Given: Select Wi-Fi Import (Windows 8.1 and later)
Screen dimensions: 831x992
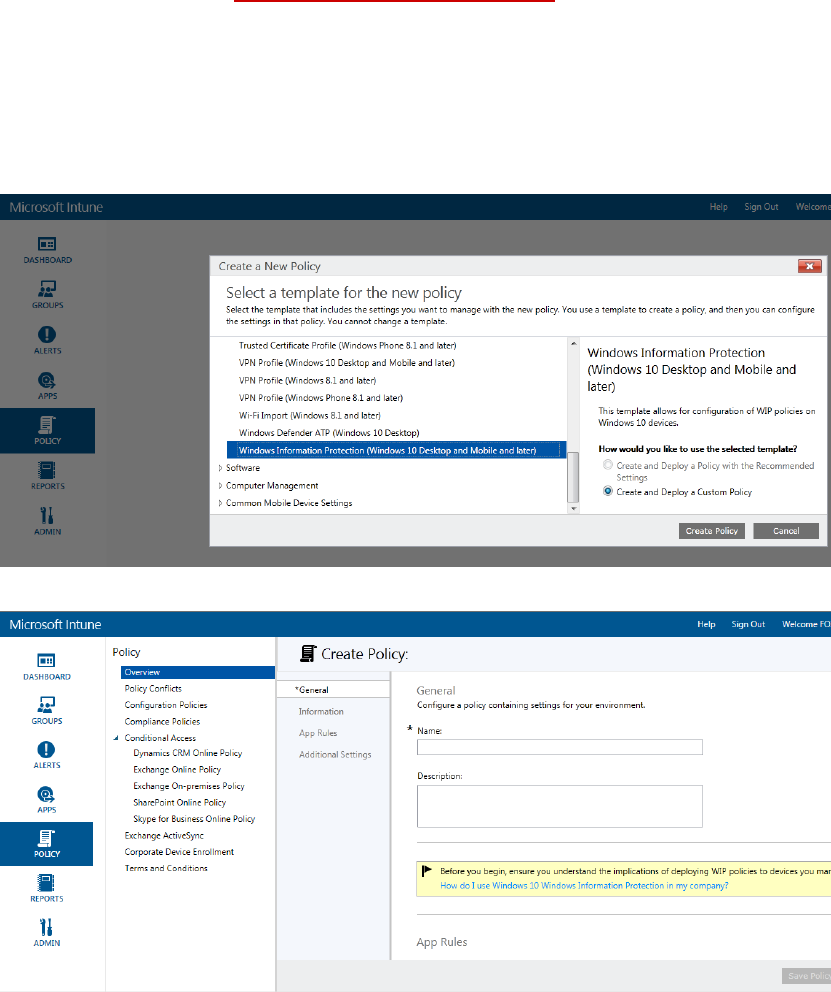Looking at the screenshot, I should point(310,416).
